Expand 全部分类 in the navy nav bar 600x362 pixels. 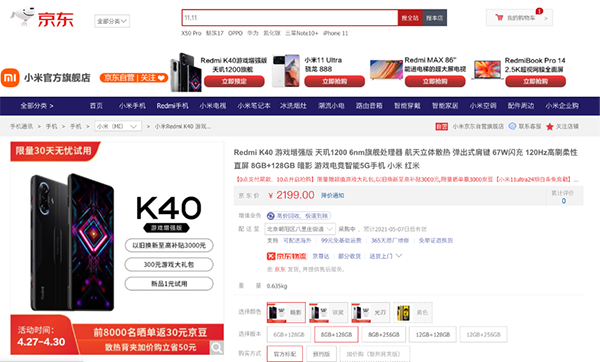[x=37, y=106]
